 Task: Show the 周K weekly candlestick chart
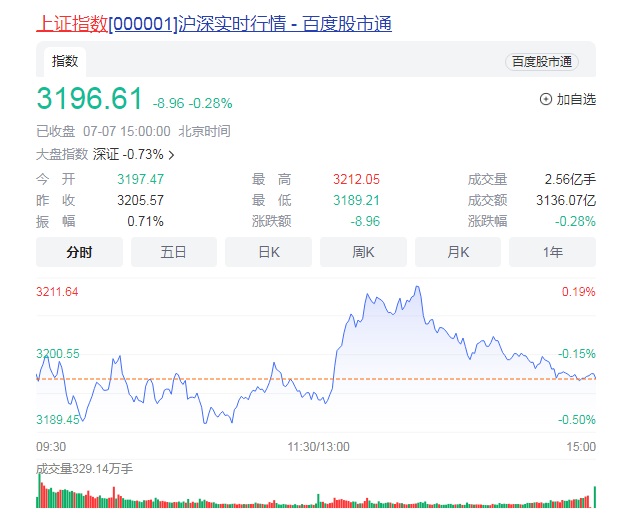click(x=363, y=252)
